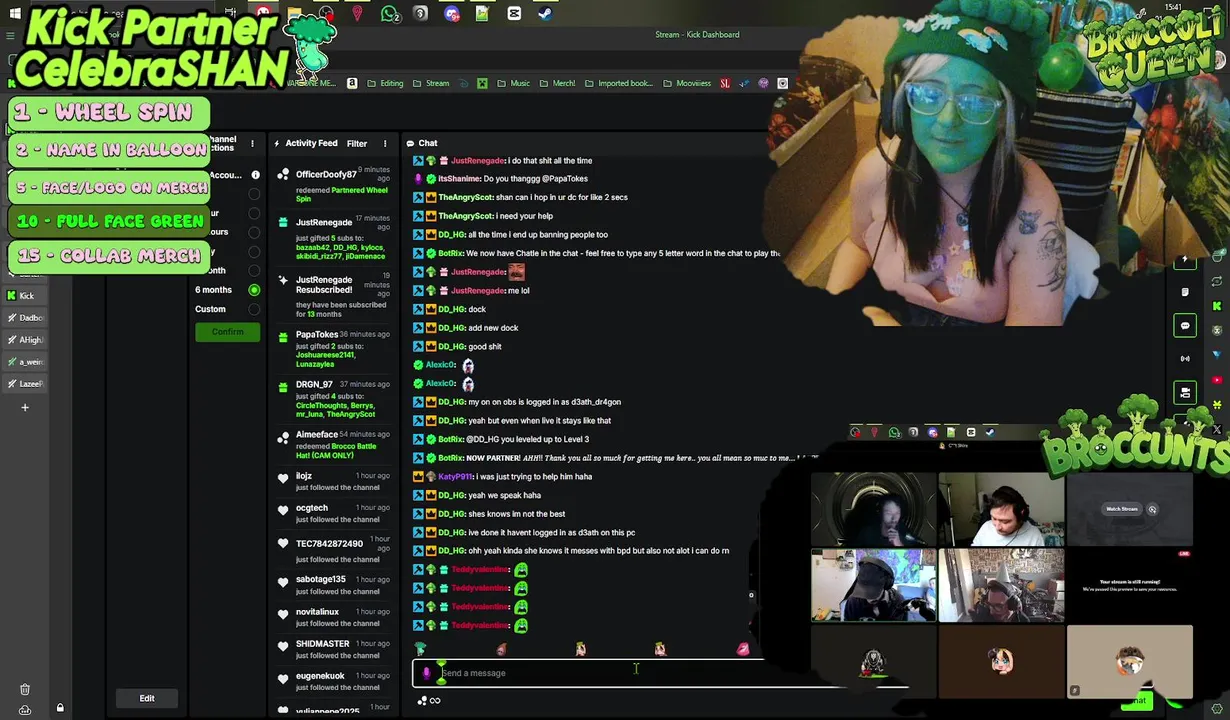Screen dimensions: 1230x720
Task: Click Watch Stream in the Discord call
Action: coord(1122,509)
